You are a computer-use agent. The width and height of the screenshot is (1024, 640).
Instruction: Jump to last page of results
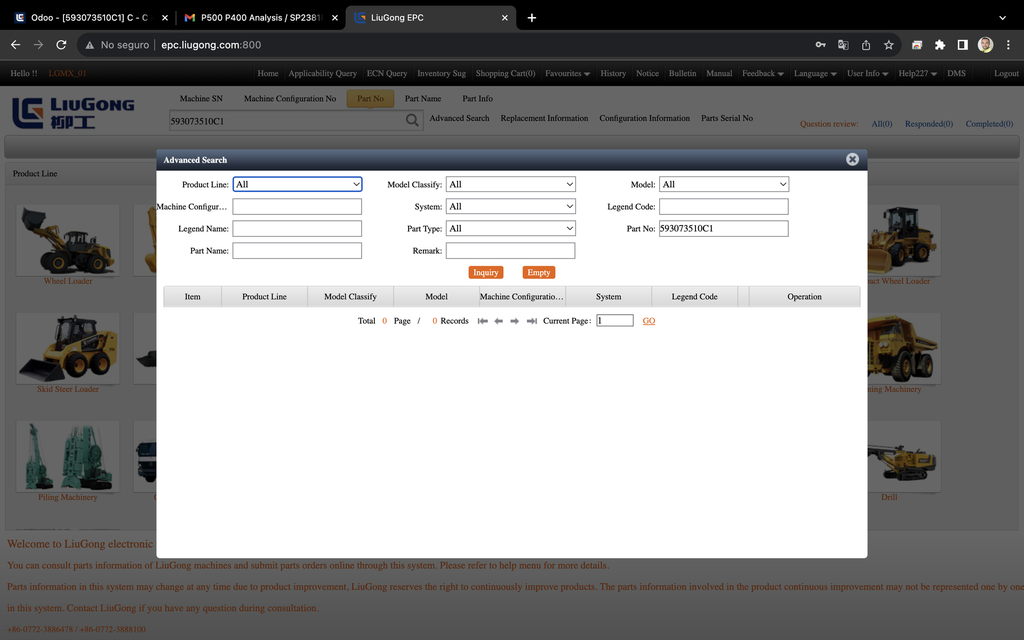coord(531,321)
